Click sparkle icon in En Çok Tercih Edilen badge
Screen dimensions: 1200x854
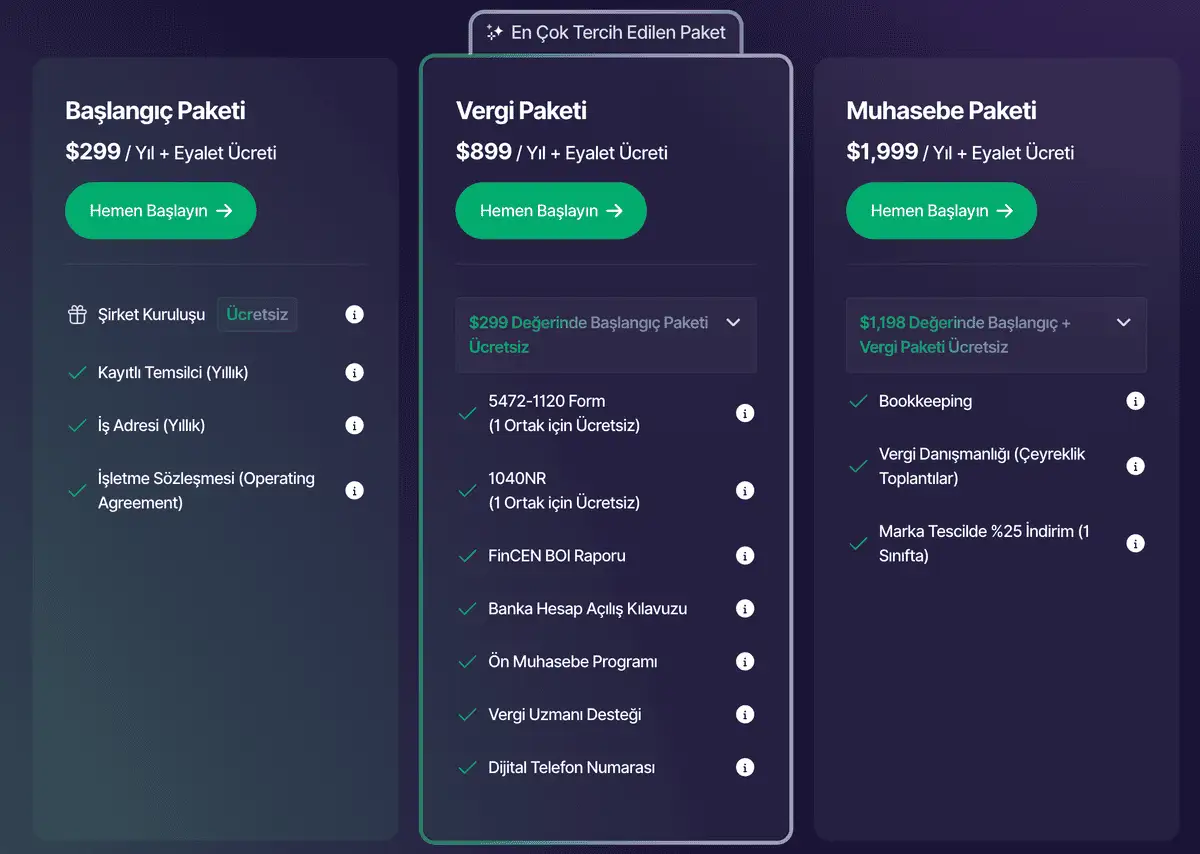(x=494, y=32)
